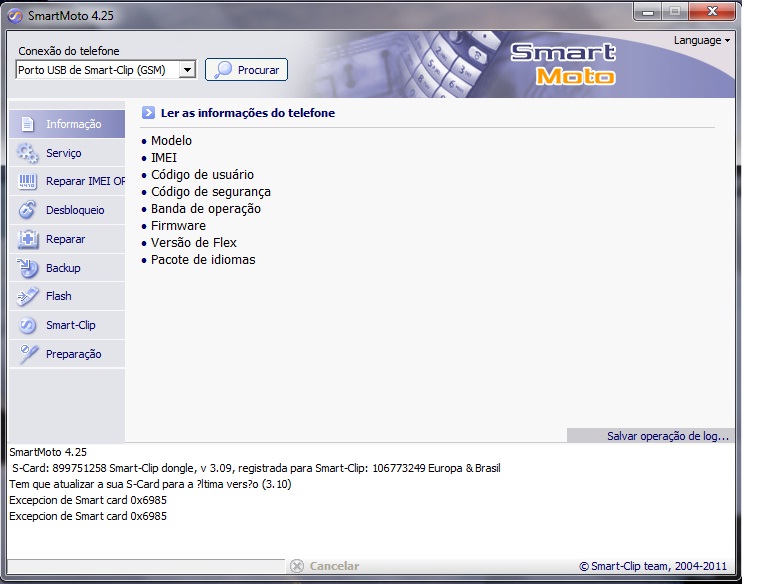Viewport: 768px width, 584px height.
Task: Click the cancel X icon at bottom
Action: pyautogui.click(x=297, y=566)
